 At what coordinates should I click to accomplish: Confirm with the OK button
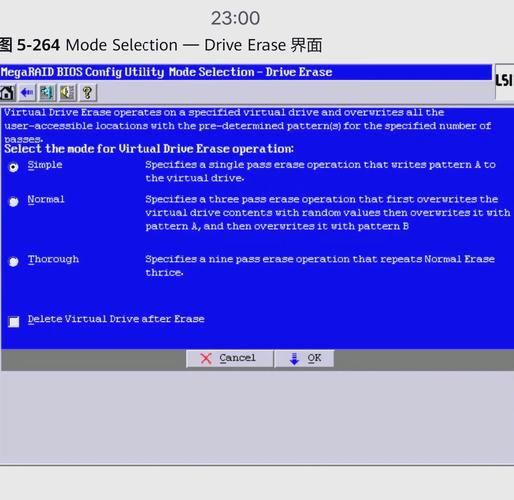point(304,359)
